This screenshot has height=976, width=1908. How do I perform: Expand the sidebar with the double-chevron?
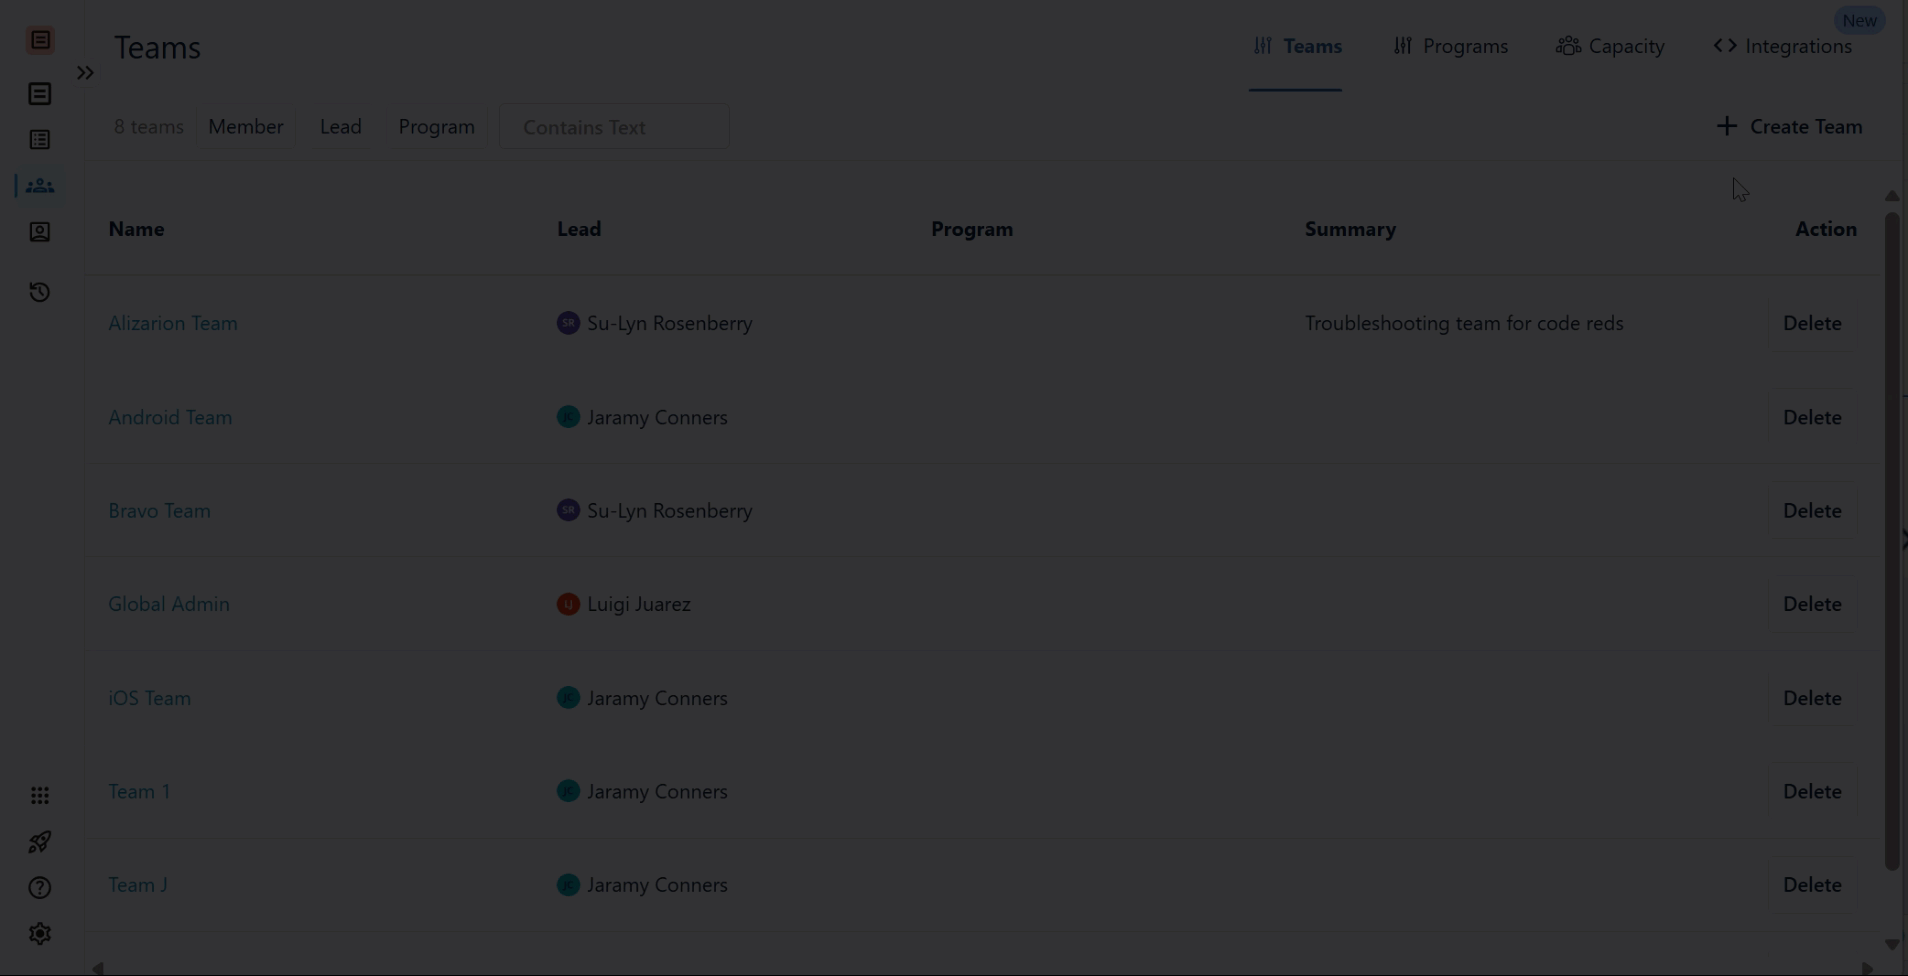(85, 72)
